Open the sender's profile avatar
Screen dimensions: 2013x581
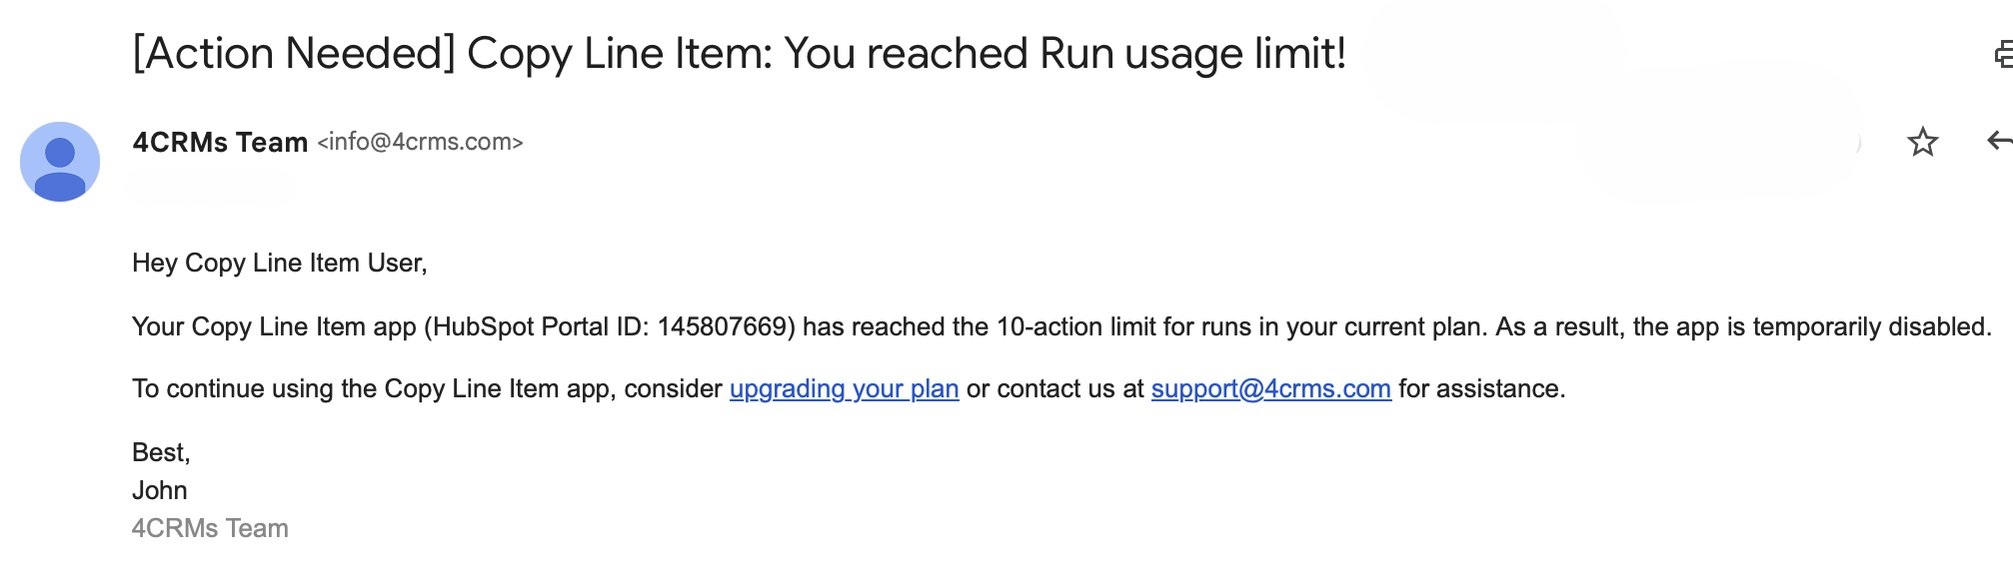(x=60, y=162)
